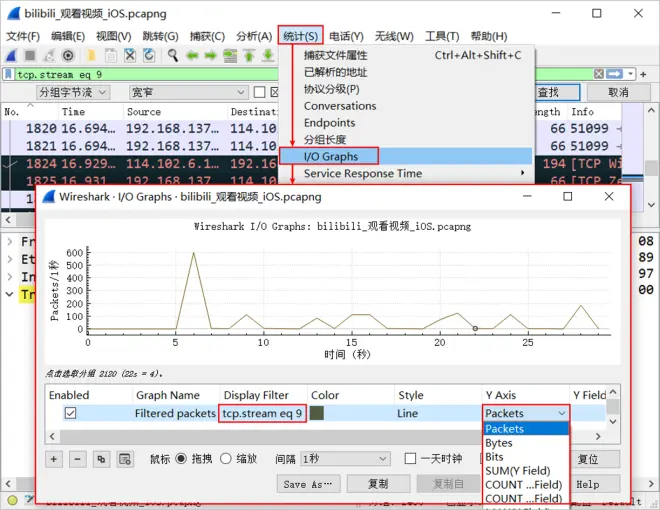Click the tcp.stream eq 9 main display filter field
Image resolution: width=660 pixels, height=510 pixels.
tap(147, 74)
